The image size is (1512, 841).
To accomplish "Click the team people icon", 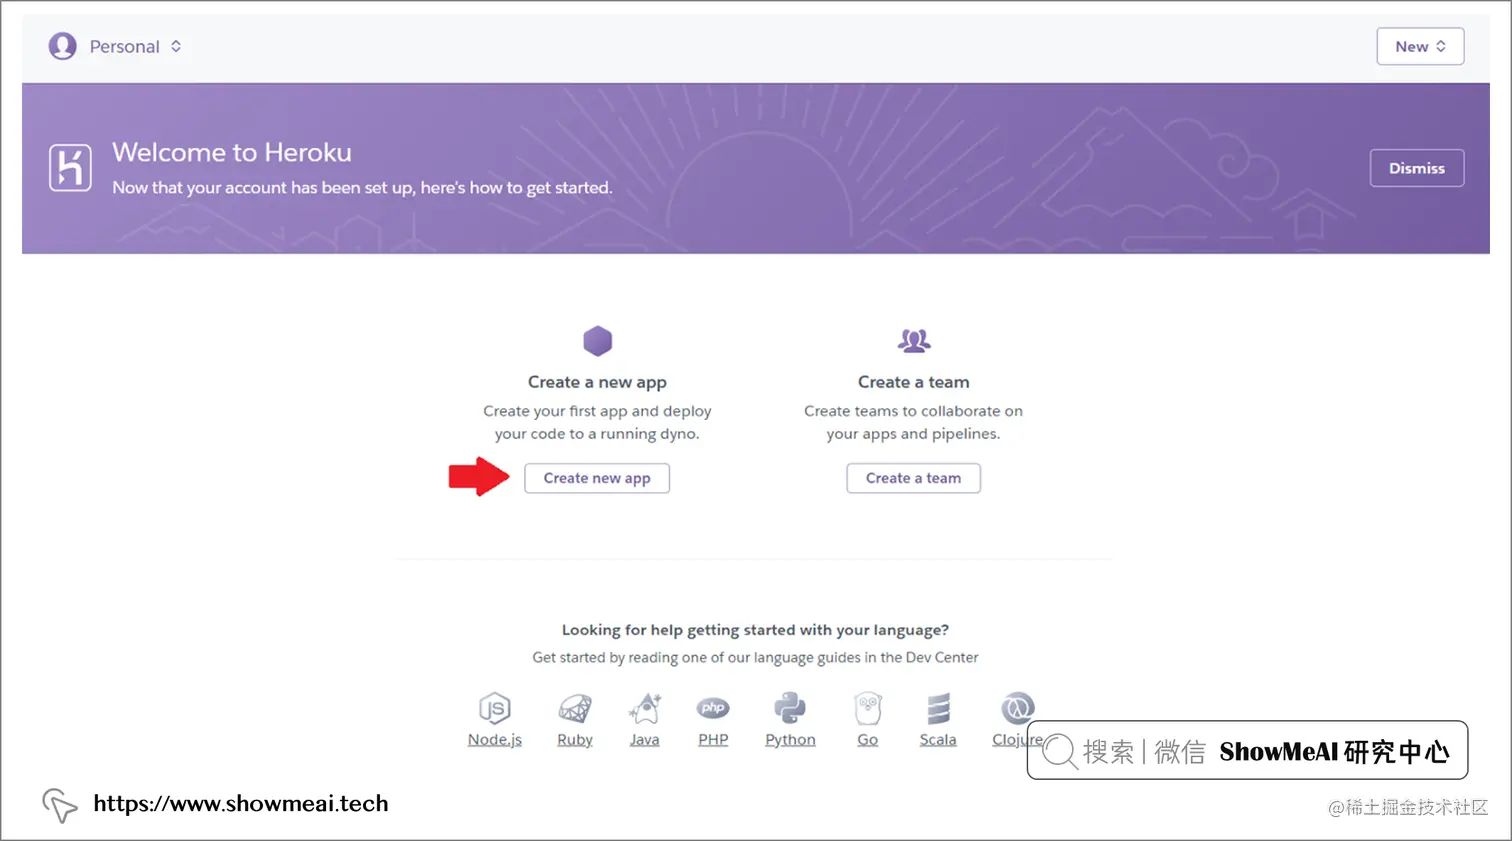I will 914,341.
